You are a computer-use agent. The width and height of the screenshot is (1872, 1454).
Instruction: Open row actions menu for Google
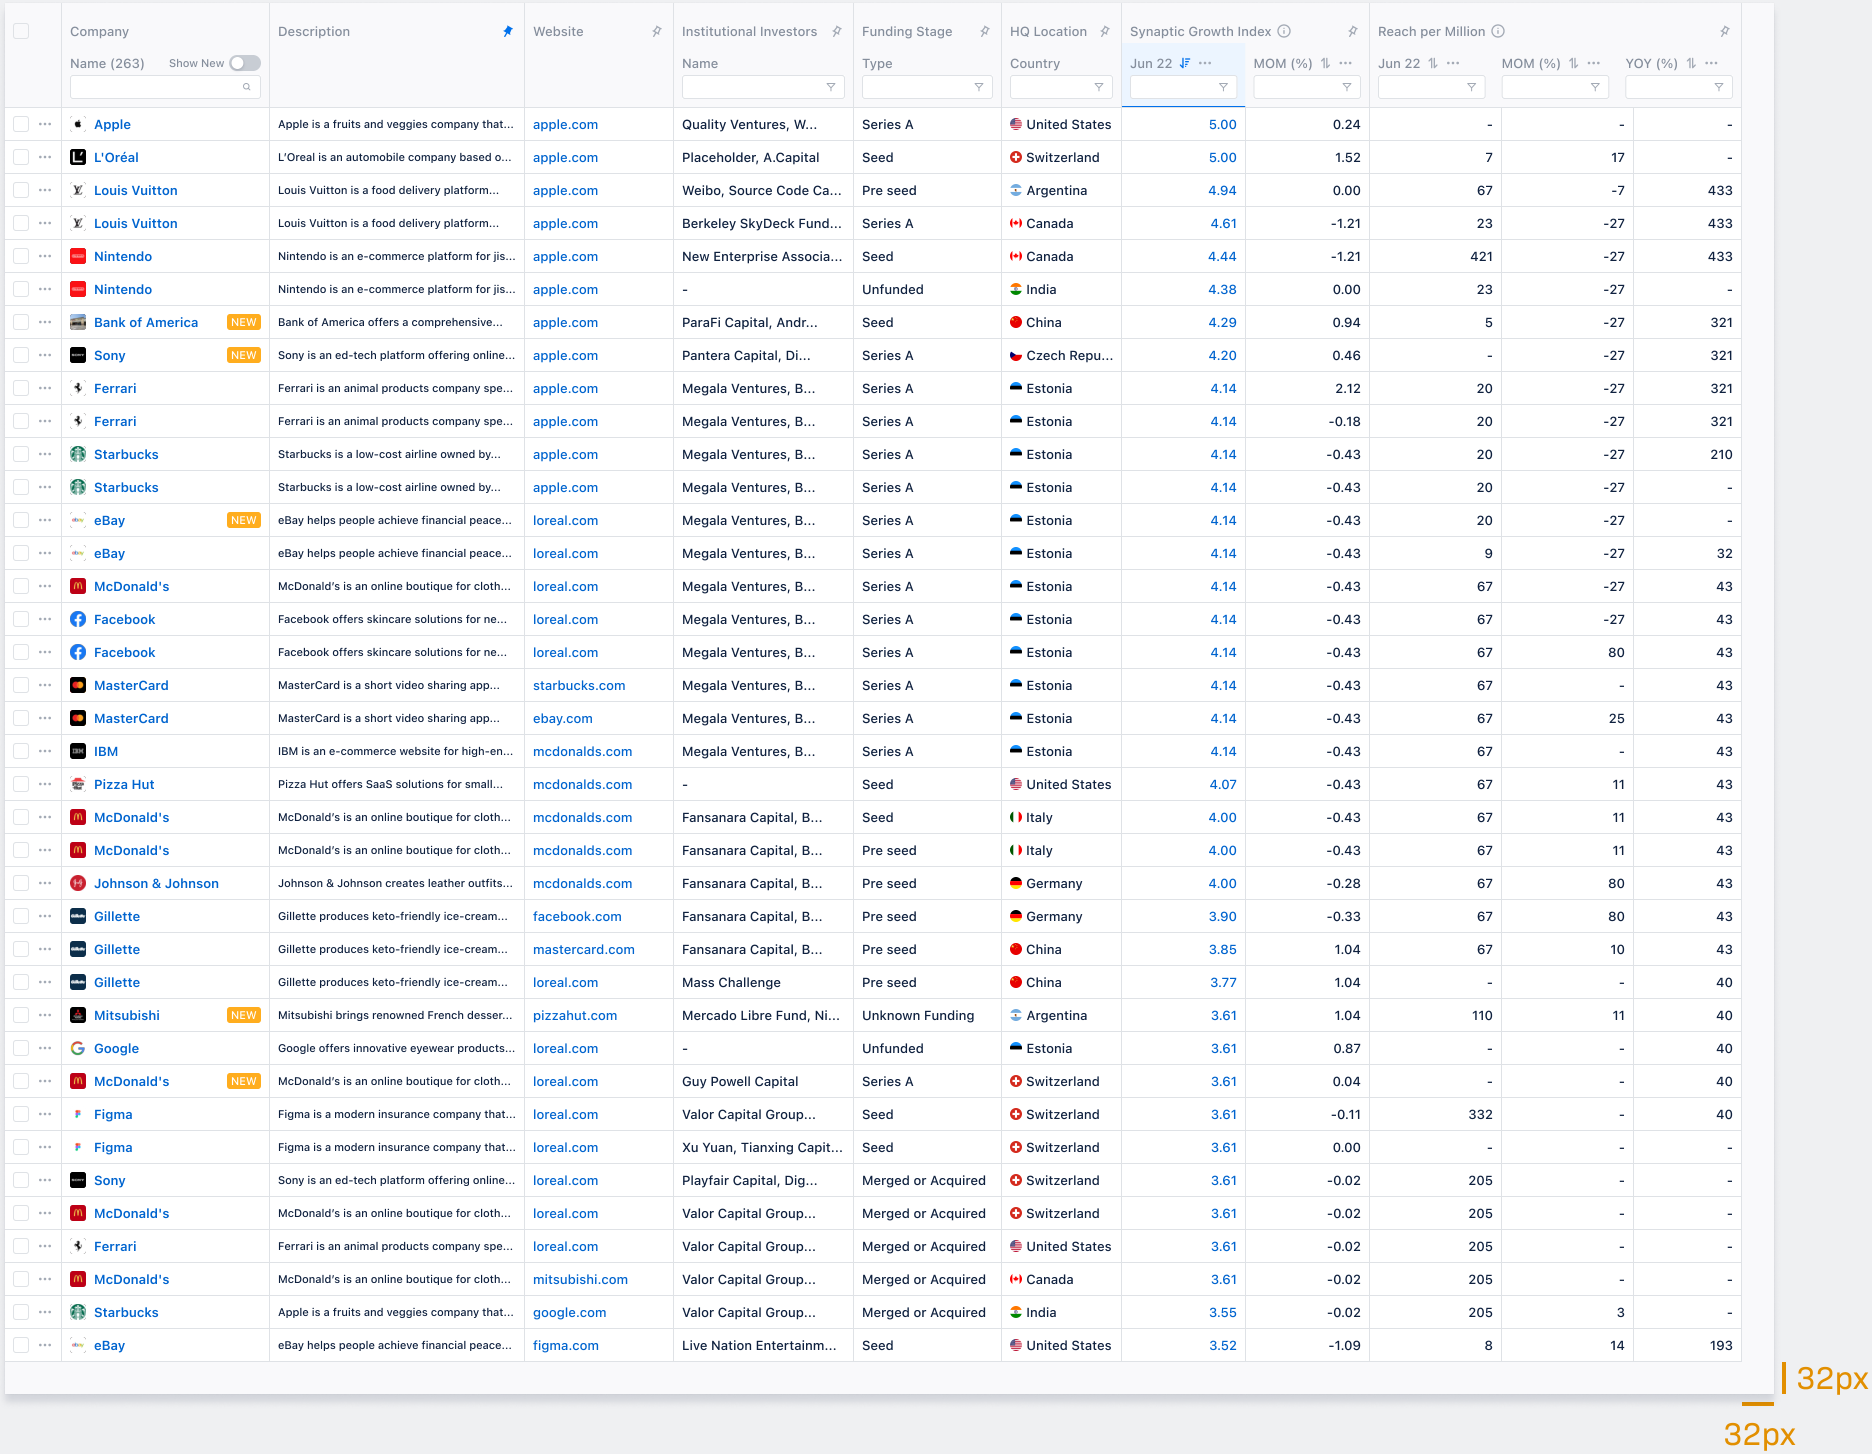pos(45,1048)
